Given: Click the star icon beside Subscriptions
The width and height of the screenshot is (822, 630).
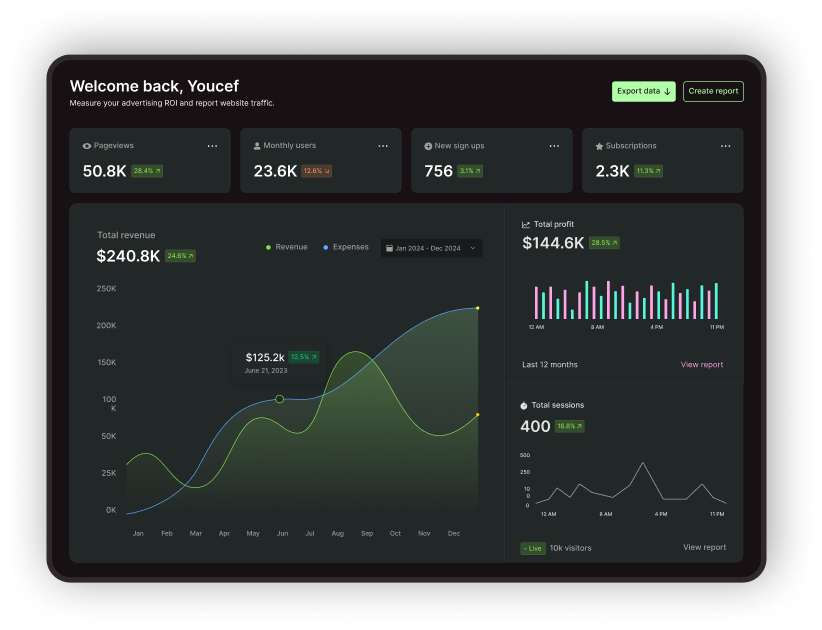Looking at the screenshot, I should [599, 146].
